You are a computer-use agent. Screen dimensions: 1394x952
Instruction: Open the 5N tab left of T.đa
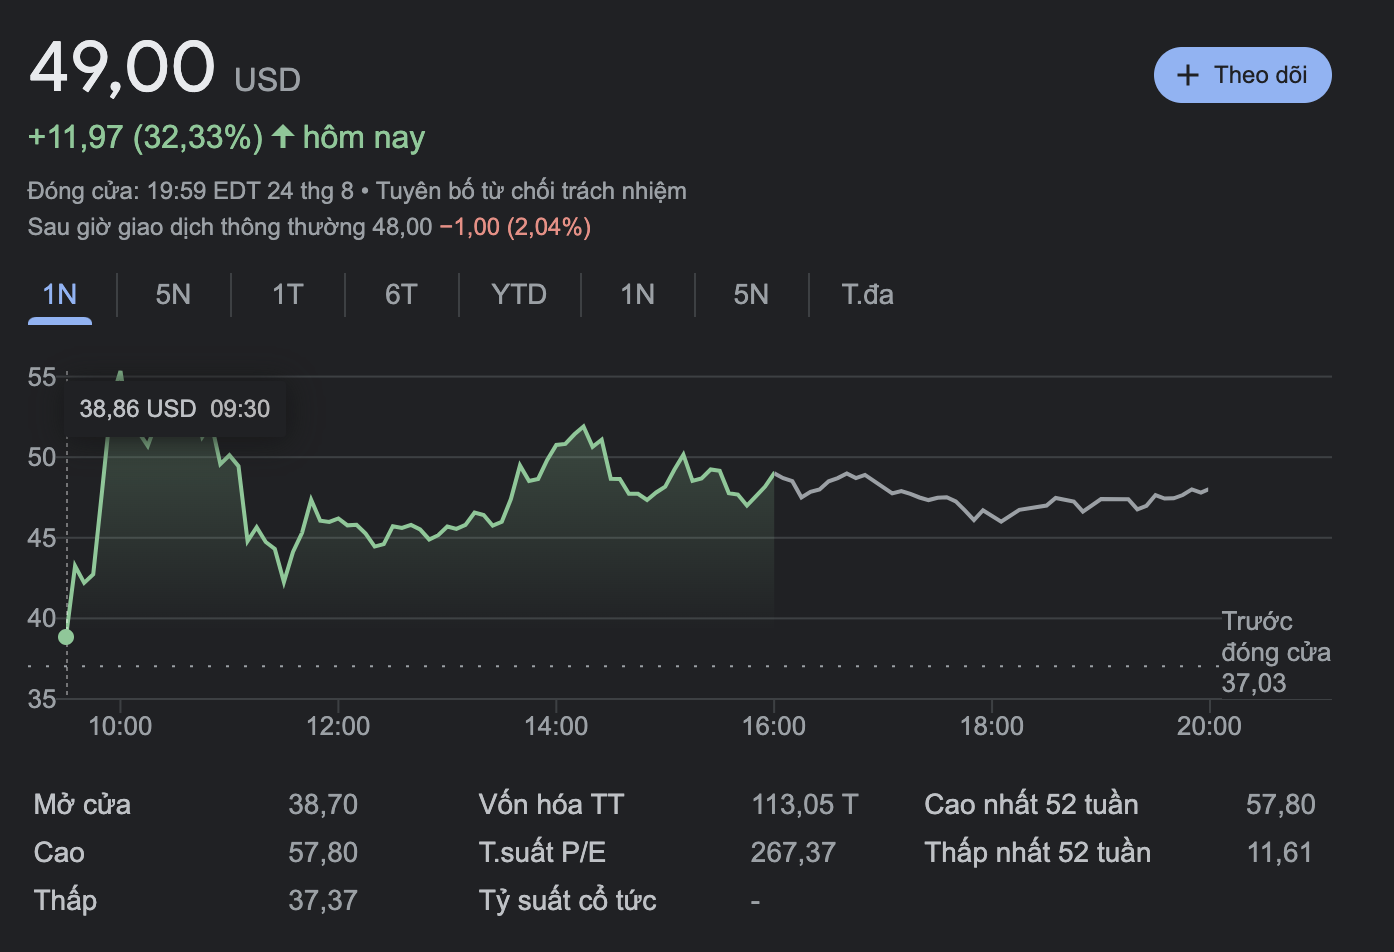(x=751, y=295)
